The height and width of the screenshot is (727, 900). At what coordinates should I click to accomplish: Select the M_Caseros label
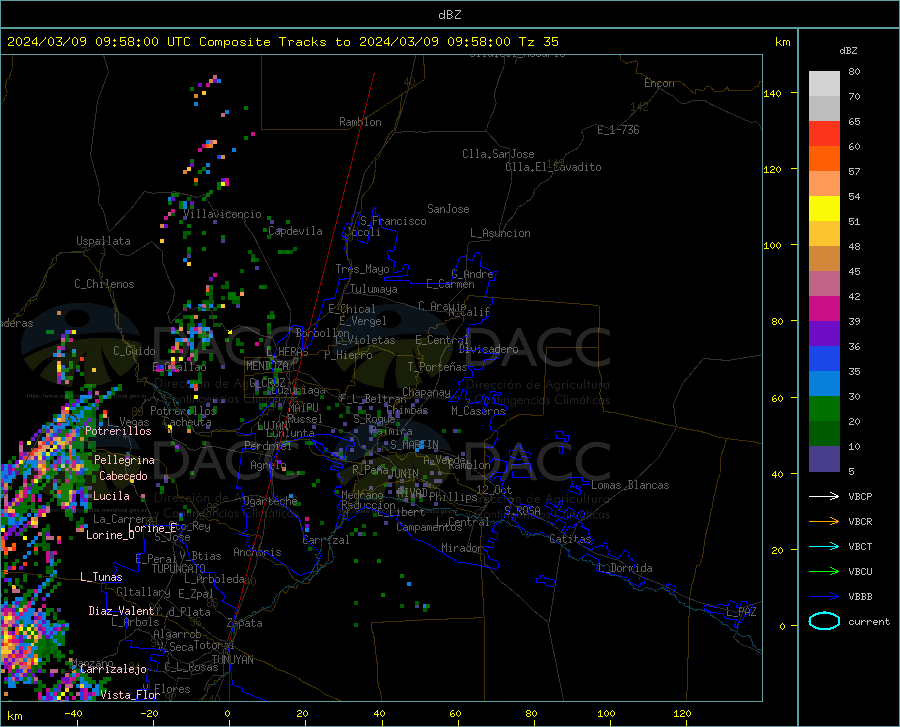click(x=478, y=411)
